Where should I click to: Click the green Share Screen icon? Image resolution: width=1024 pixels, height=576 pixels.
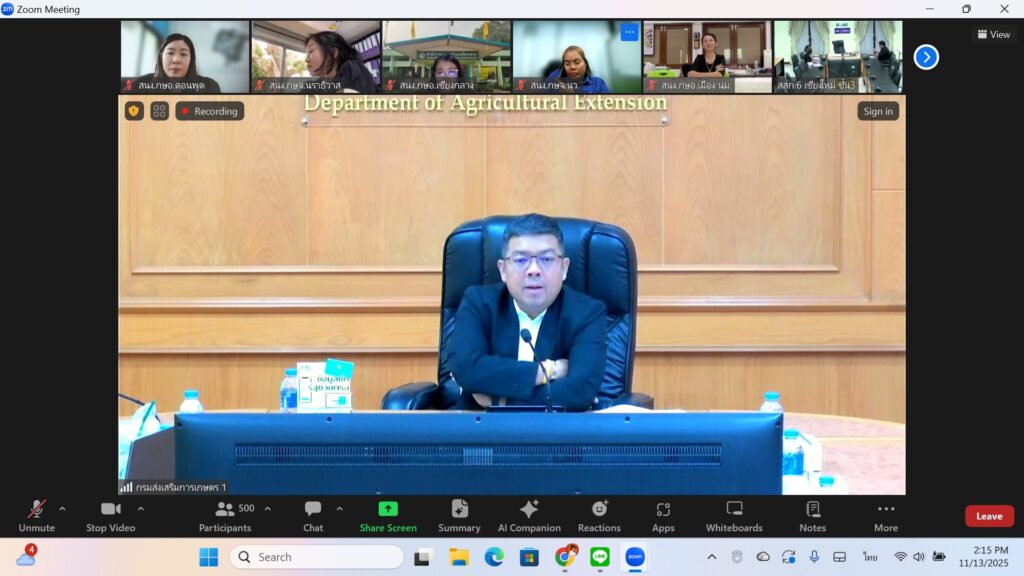coord(388,509)
